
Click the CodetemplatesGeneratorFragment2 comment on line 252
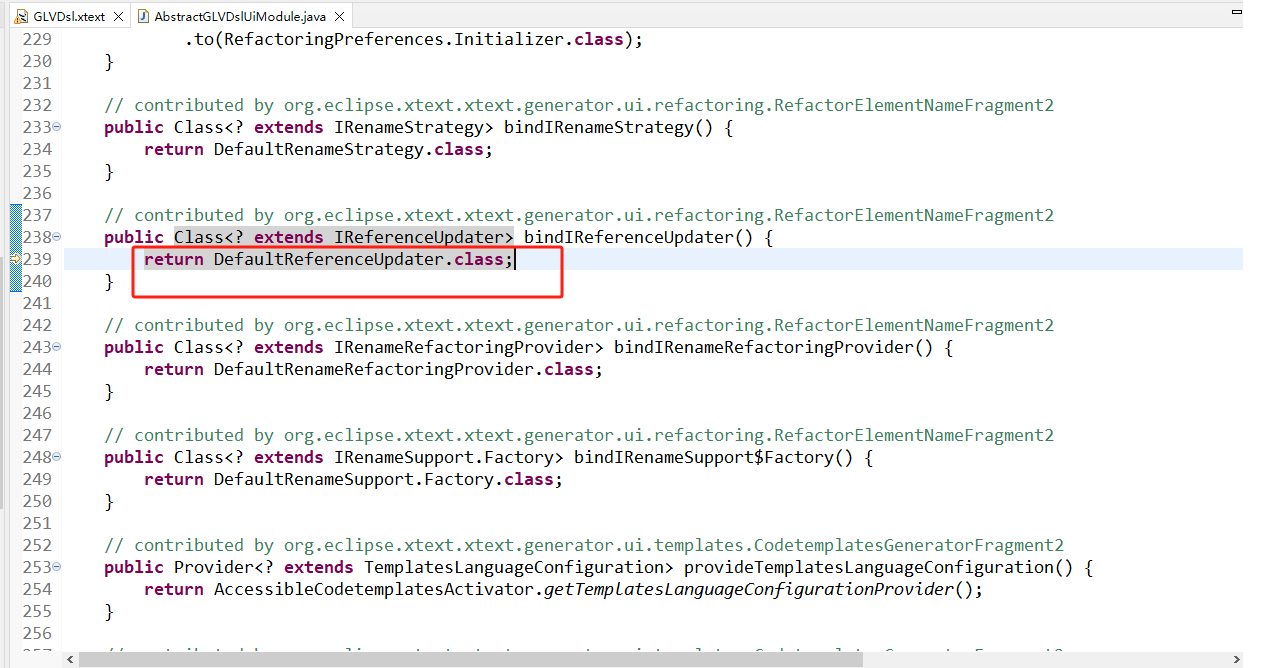coord(584,545)
